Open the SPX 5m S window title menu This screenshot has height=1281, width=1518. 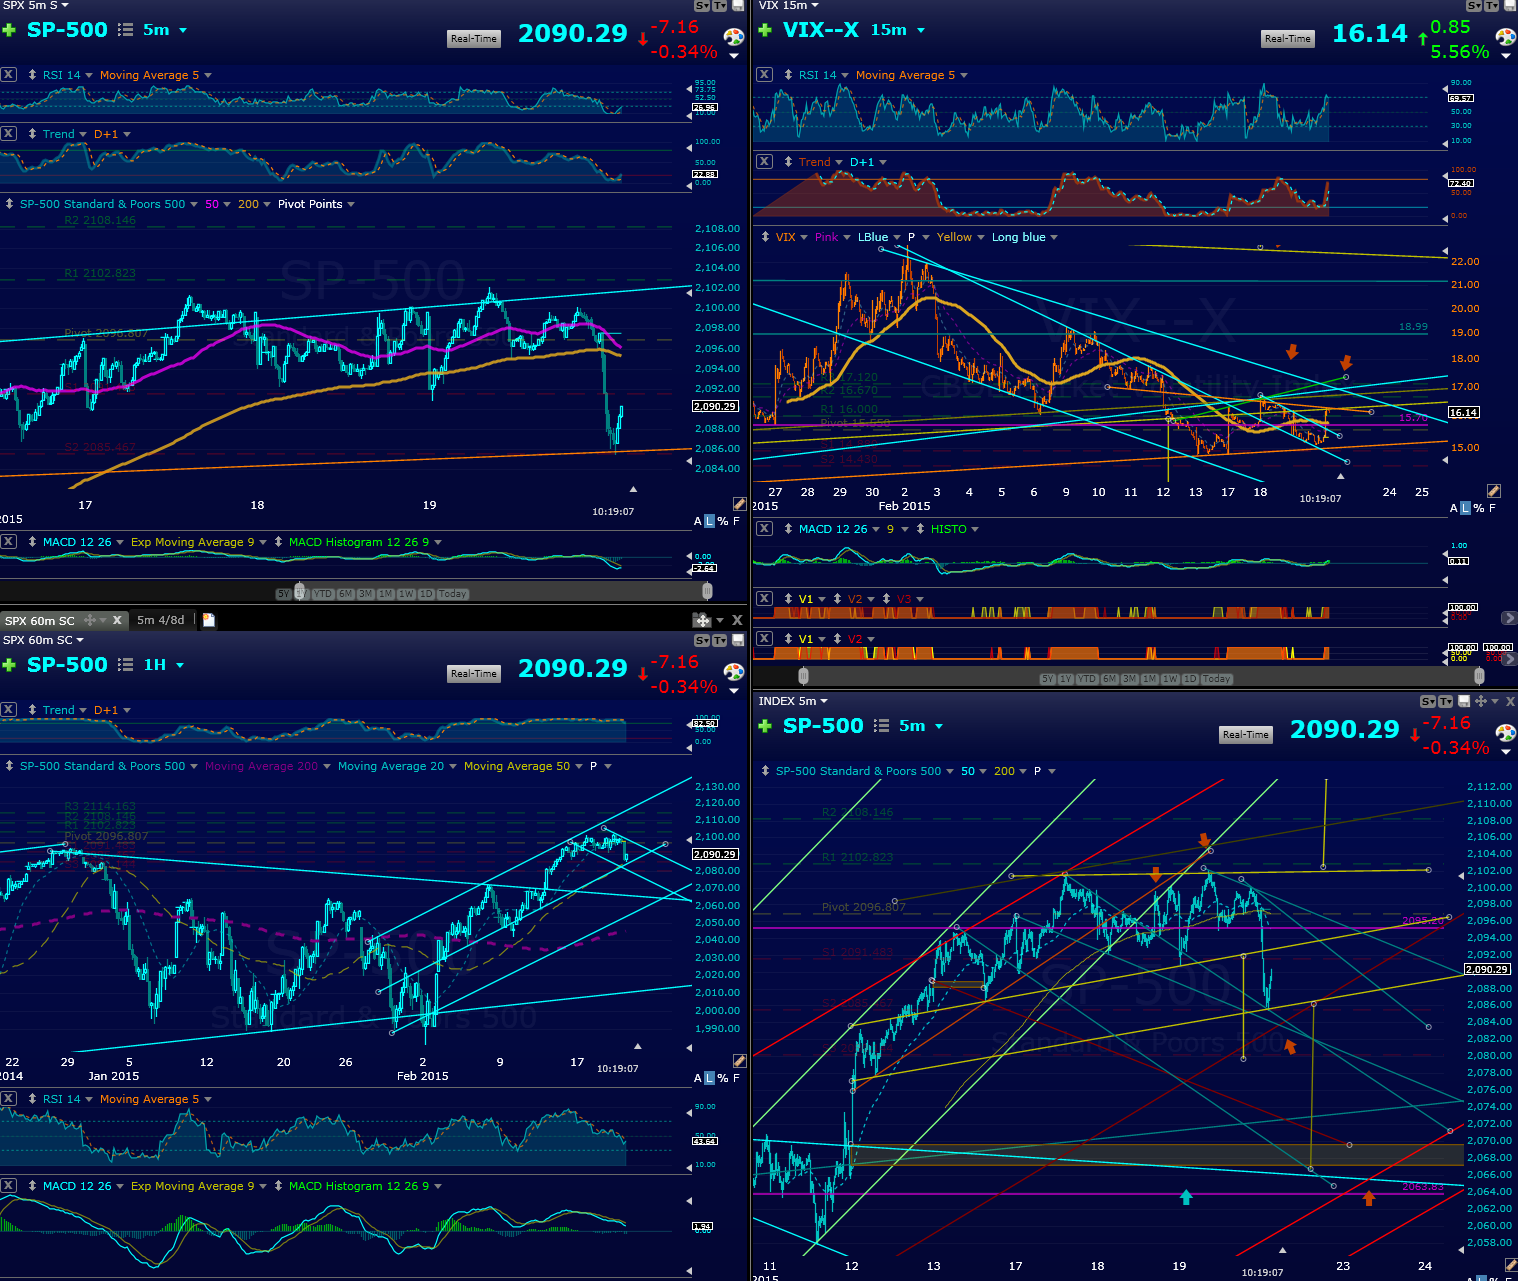point(36,6)
